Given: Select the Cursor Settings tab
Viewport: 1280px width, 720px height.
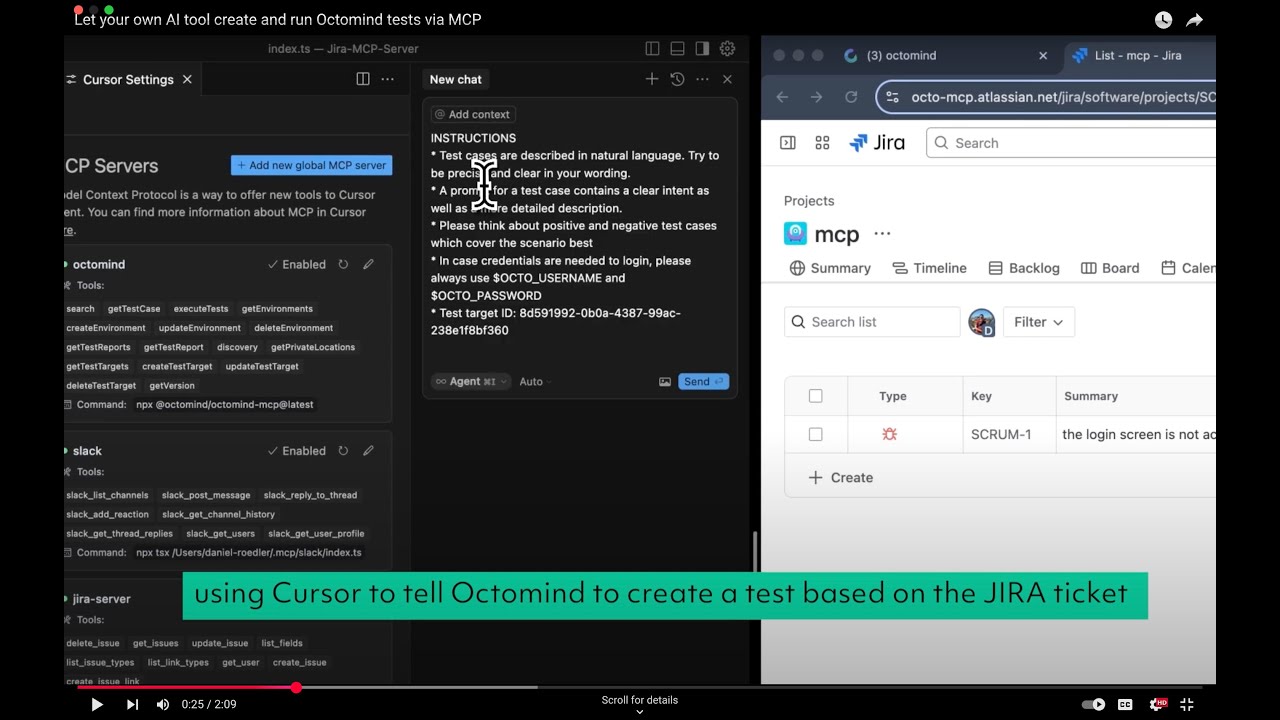Looking at the screenshot, I should pyautogui.click(x=128, y=79).
